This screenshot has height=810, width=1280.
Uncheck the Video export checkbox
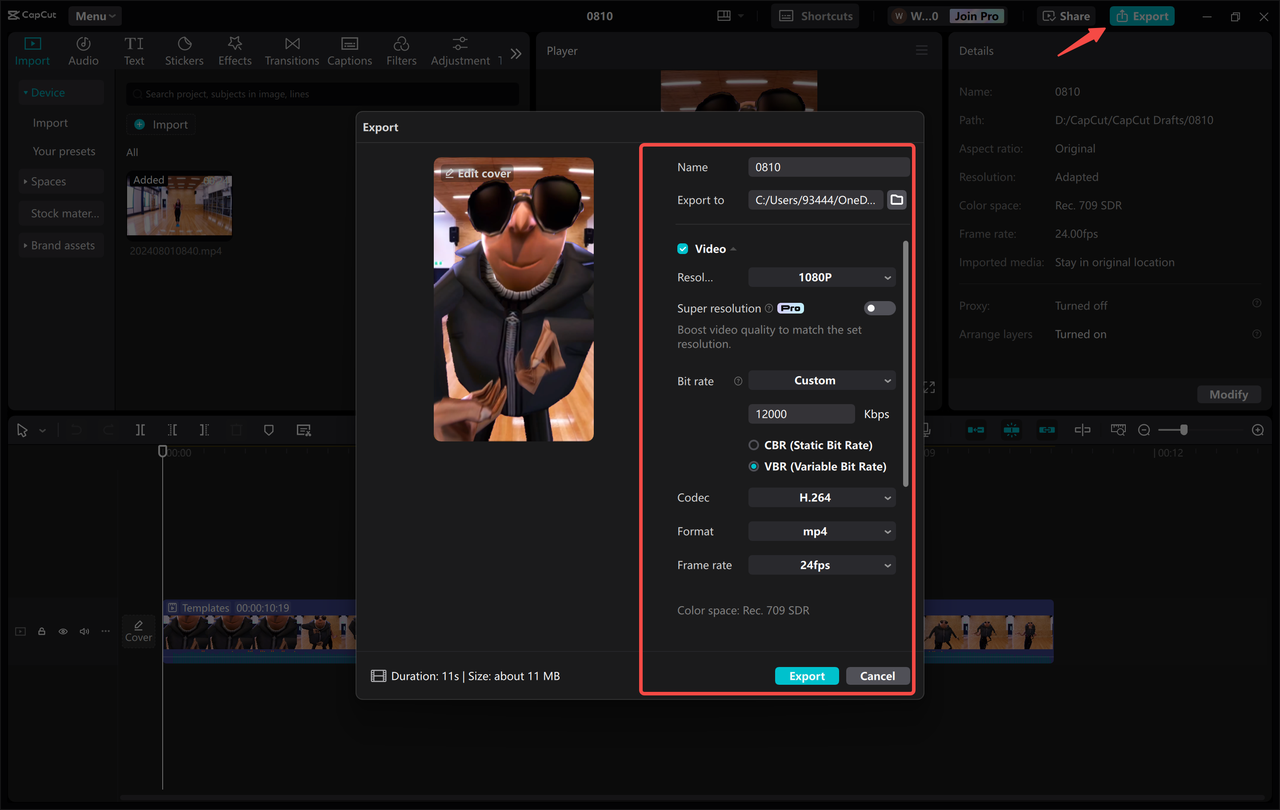pos(682,248)
